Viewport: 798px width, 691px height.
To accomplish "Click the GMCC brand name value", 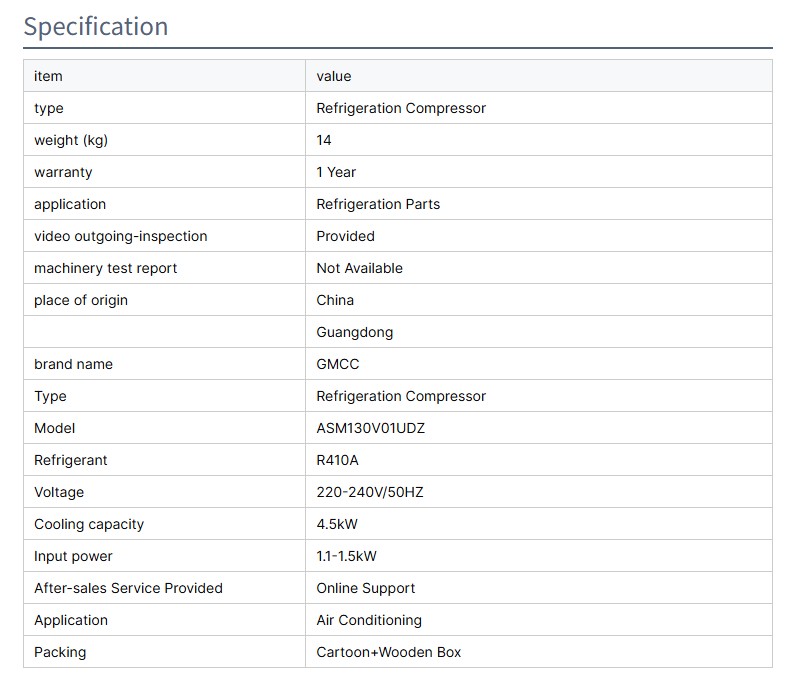I will click(x=338, y=364).
